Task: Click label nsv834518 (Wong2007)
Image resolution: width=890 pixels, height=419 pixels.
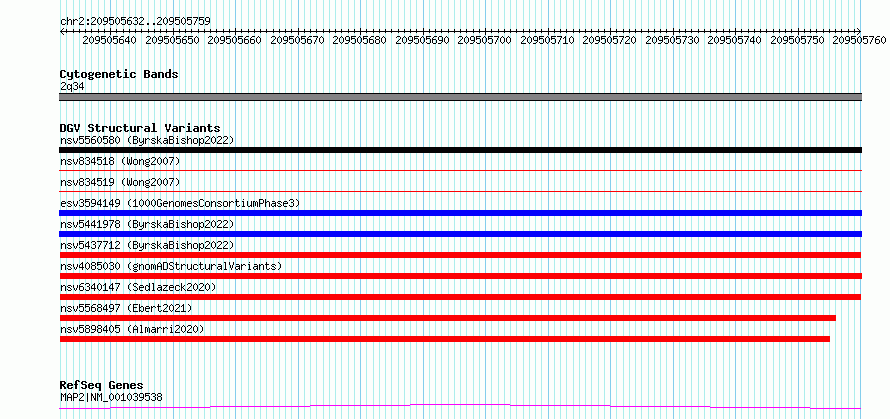Action: pos(120,161)
